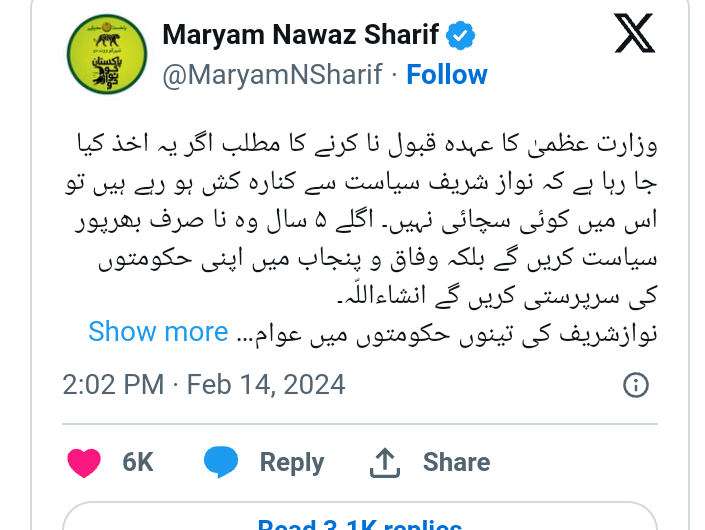Click the first line of the Urdu tweet text
The width and height of the screenshot is (705, 530).
pyautogui.click(x=367, y=144)
